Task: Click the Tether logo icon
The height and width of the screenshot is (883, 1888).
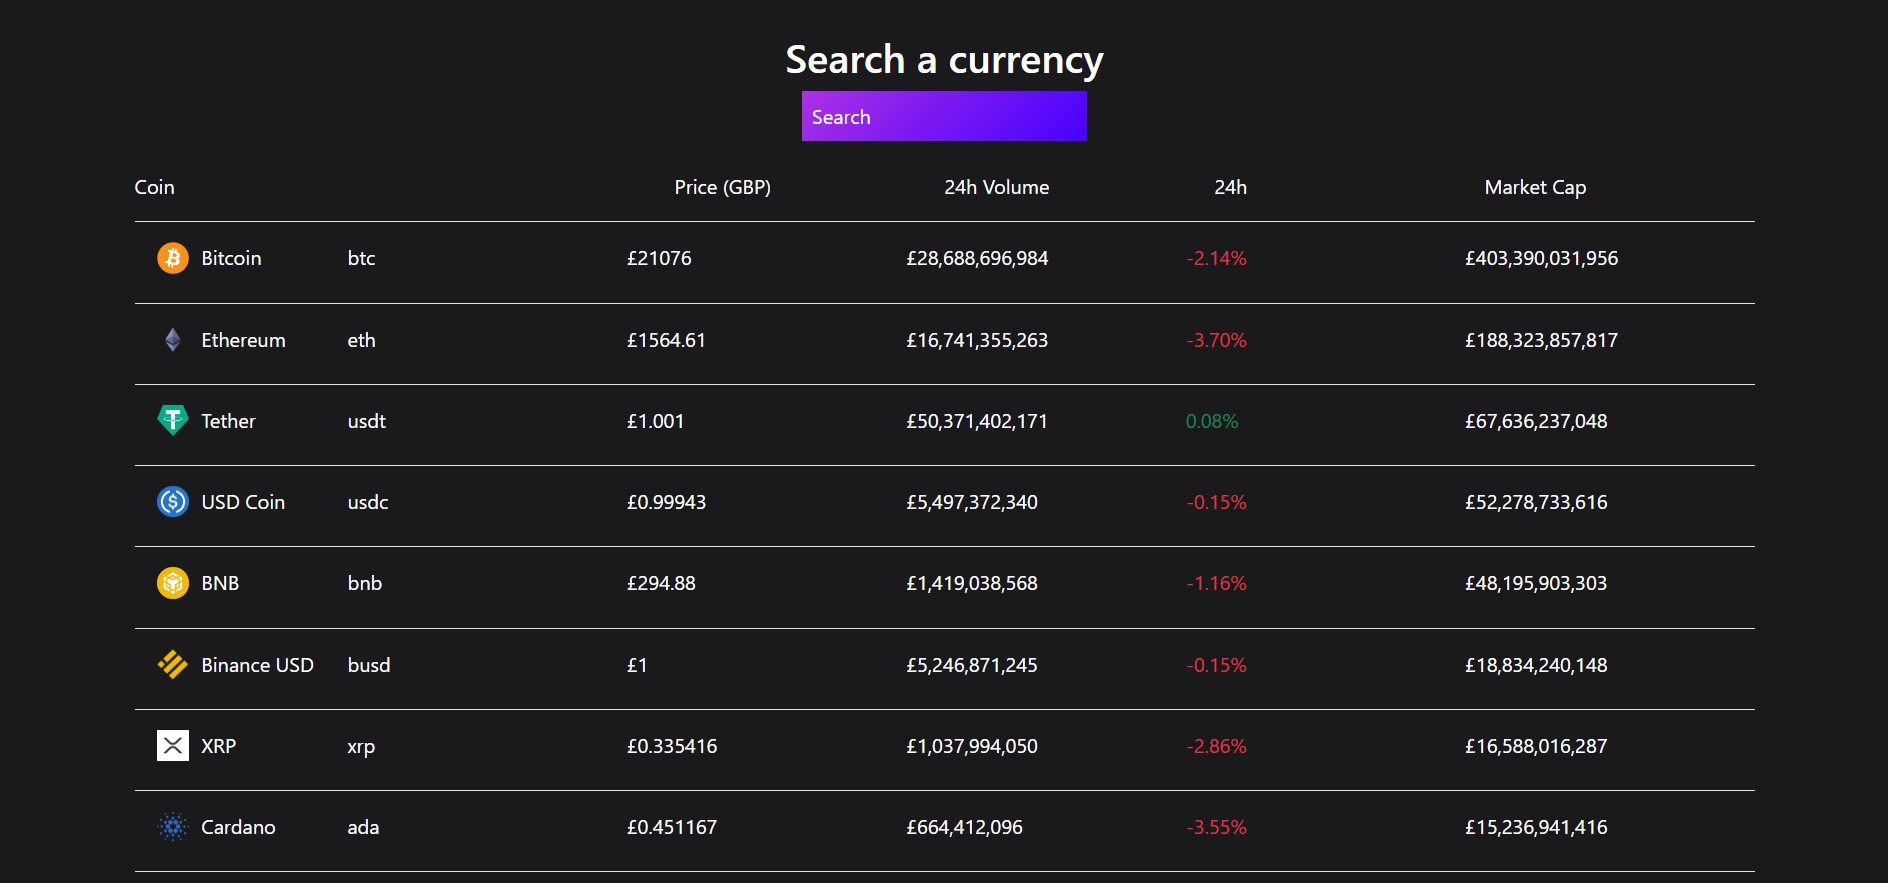Action: pos(173,420)
